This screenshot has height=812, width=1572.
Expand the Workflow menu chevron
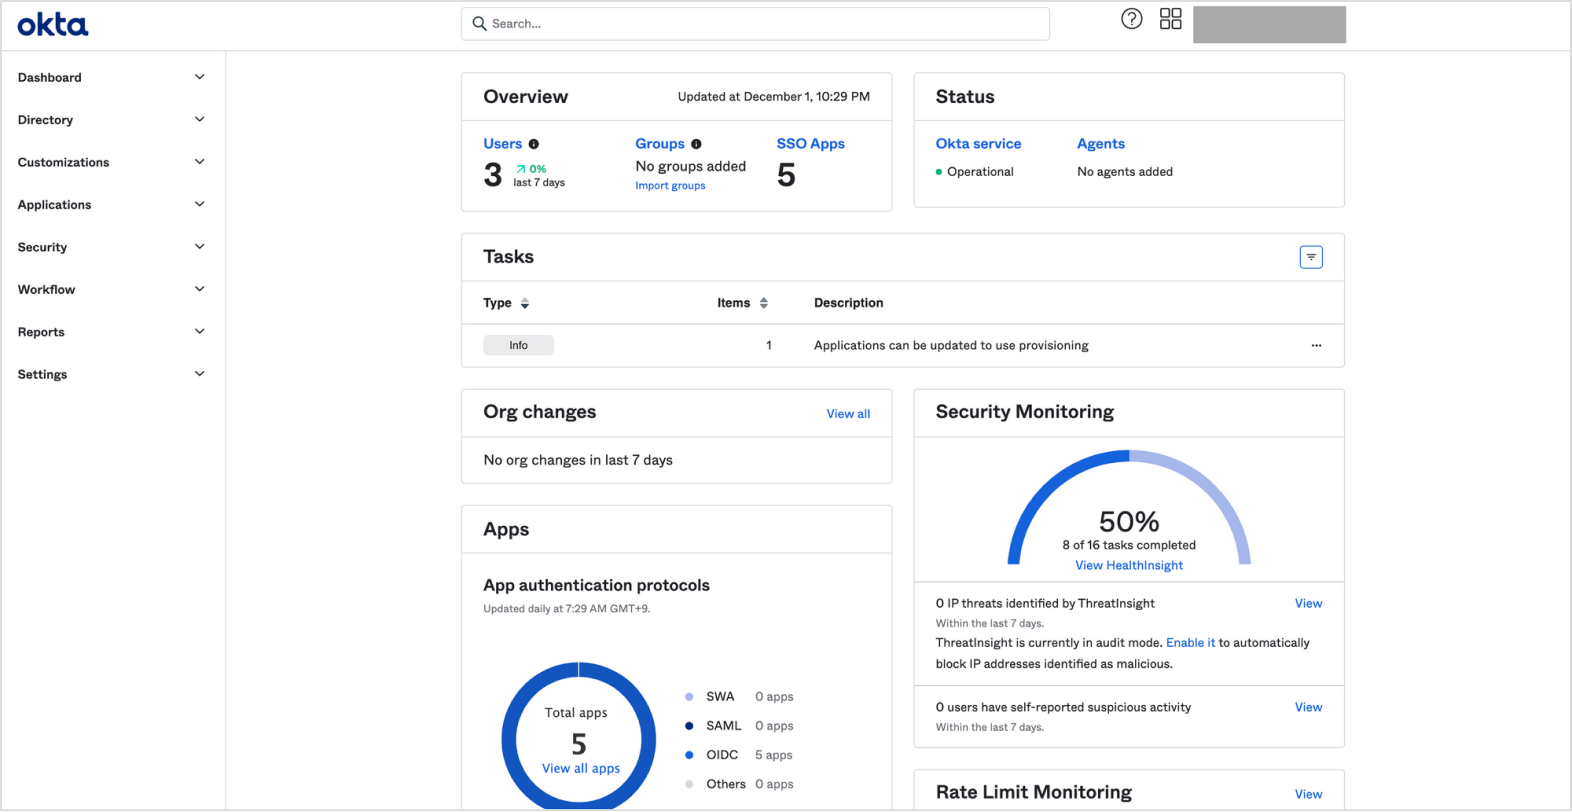click(x=199, y=289)
